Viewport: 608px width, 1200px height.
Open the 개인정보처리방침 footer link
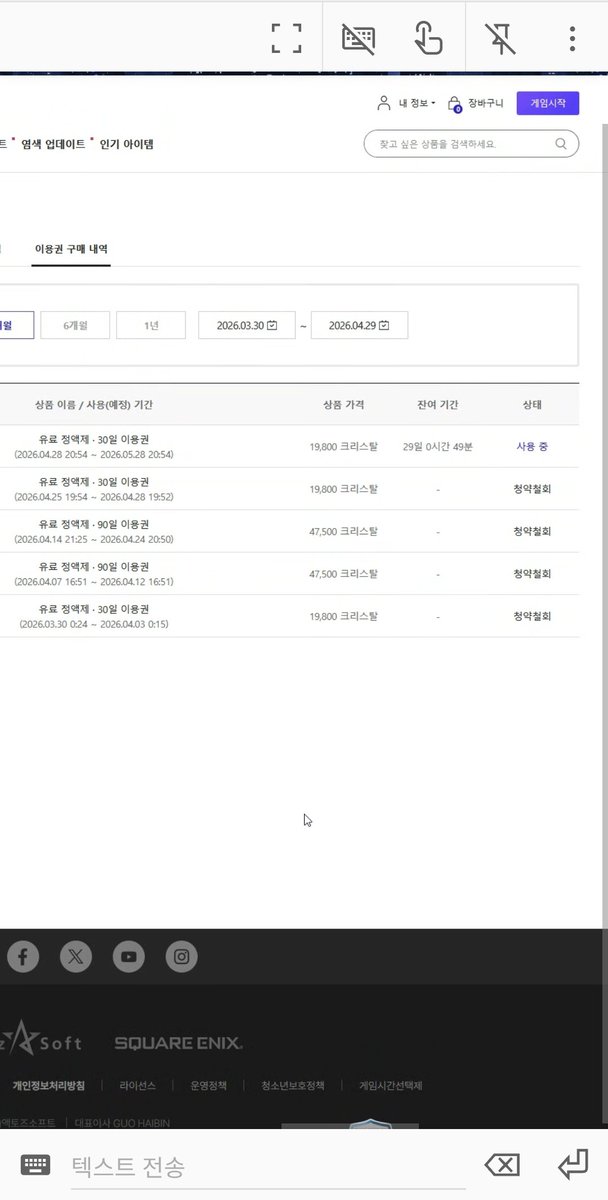tap(48, 1085)
